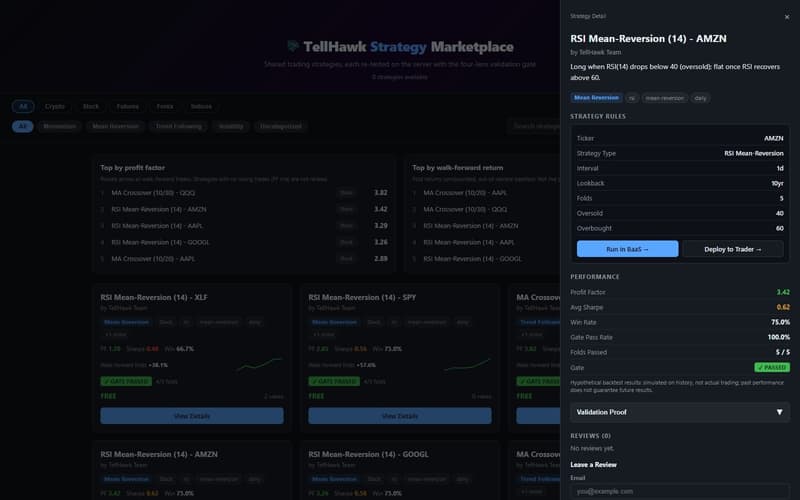Viewport: 800px width, 500px height.
Task: Click the TellHawk hawk logo icon
Action: [x=293, y=46]
